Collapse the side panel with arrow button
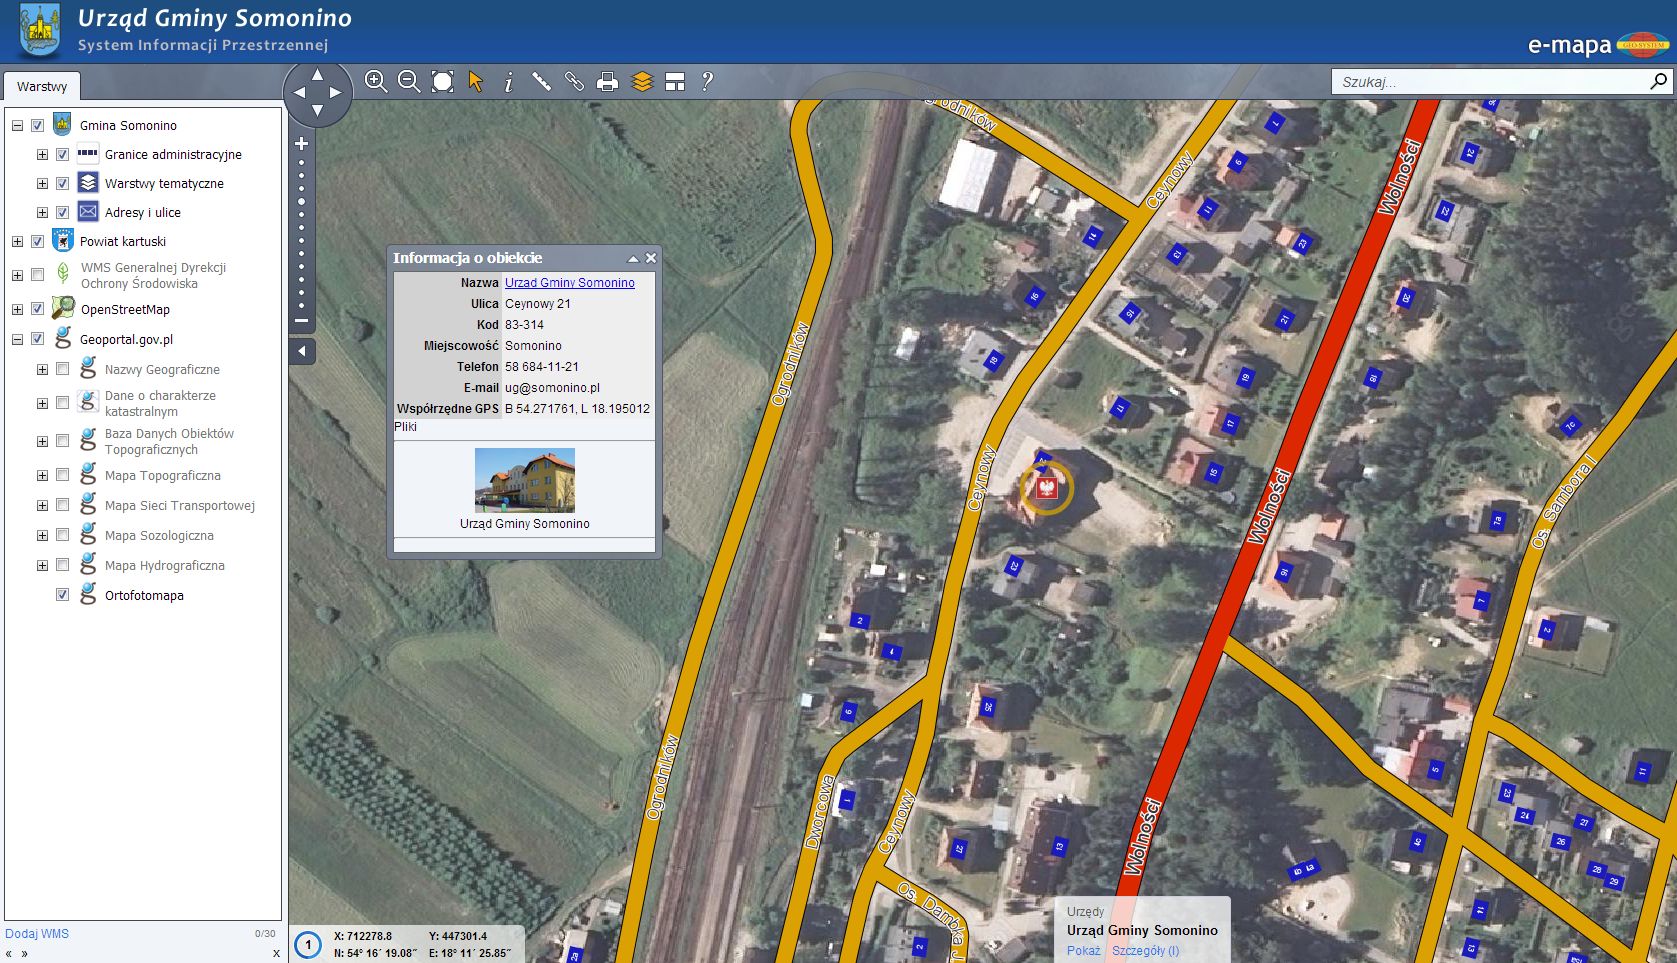Image resolution: width=1677 pixels, height=963 pixels. [303, 351]
